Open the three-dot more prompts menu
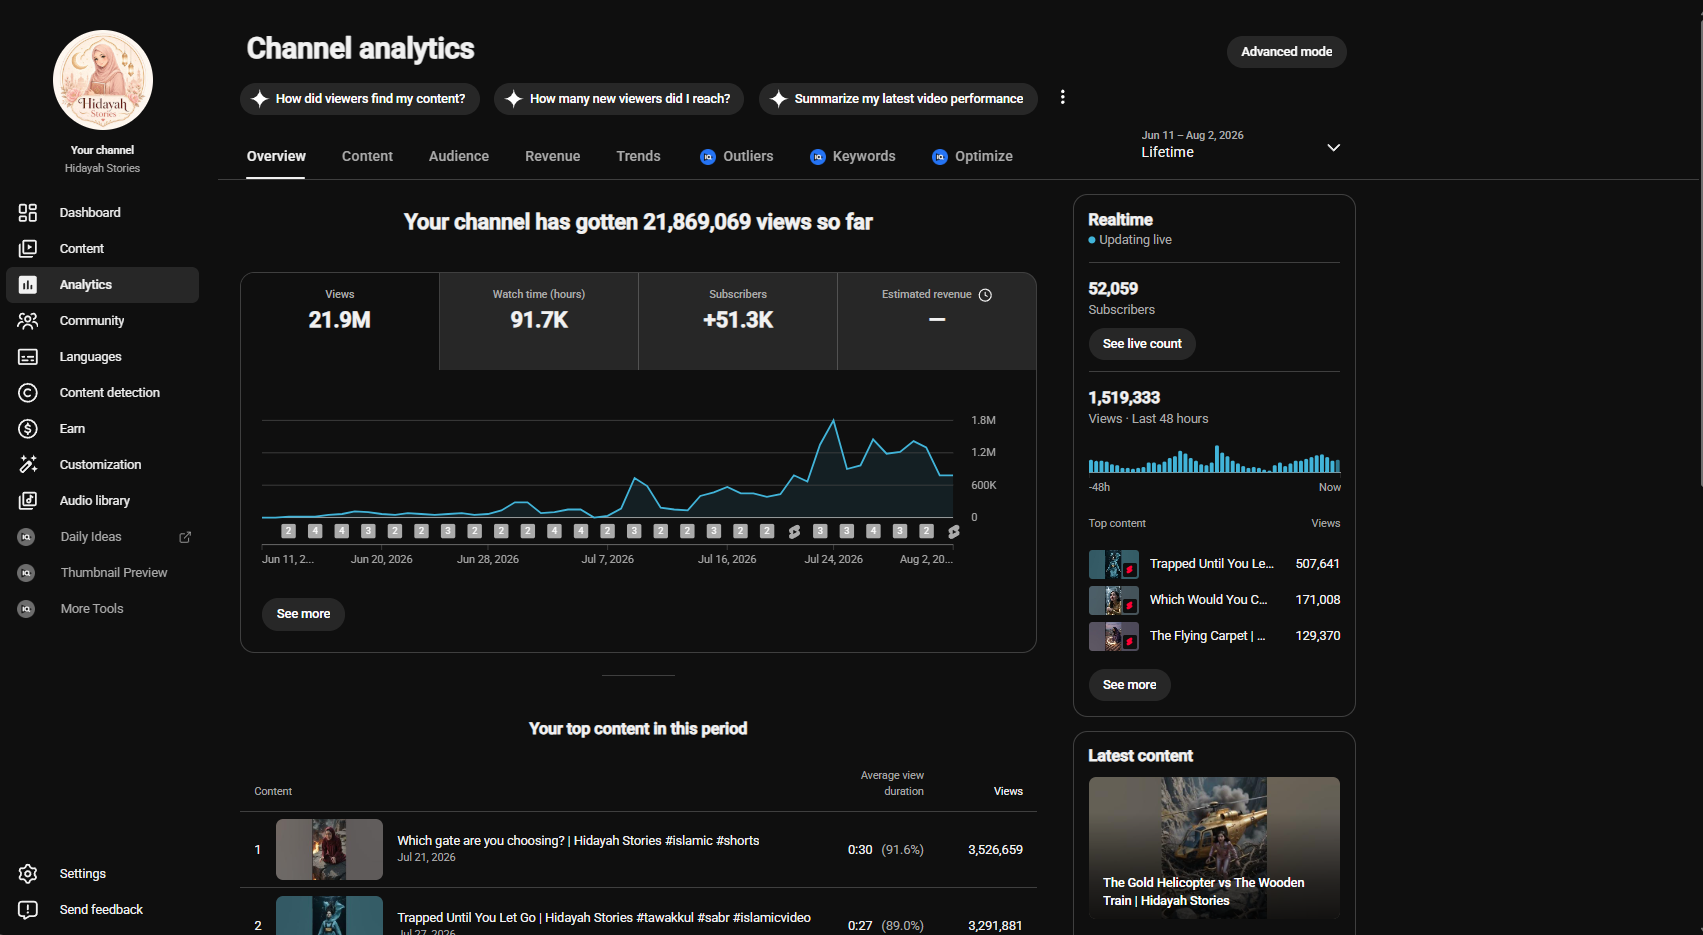 point(1062,97)
